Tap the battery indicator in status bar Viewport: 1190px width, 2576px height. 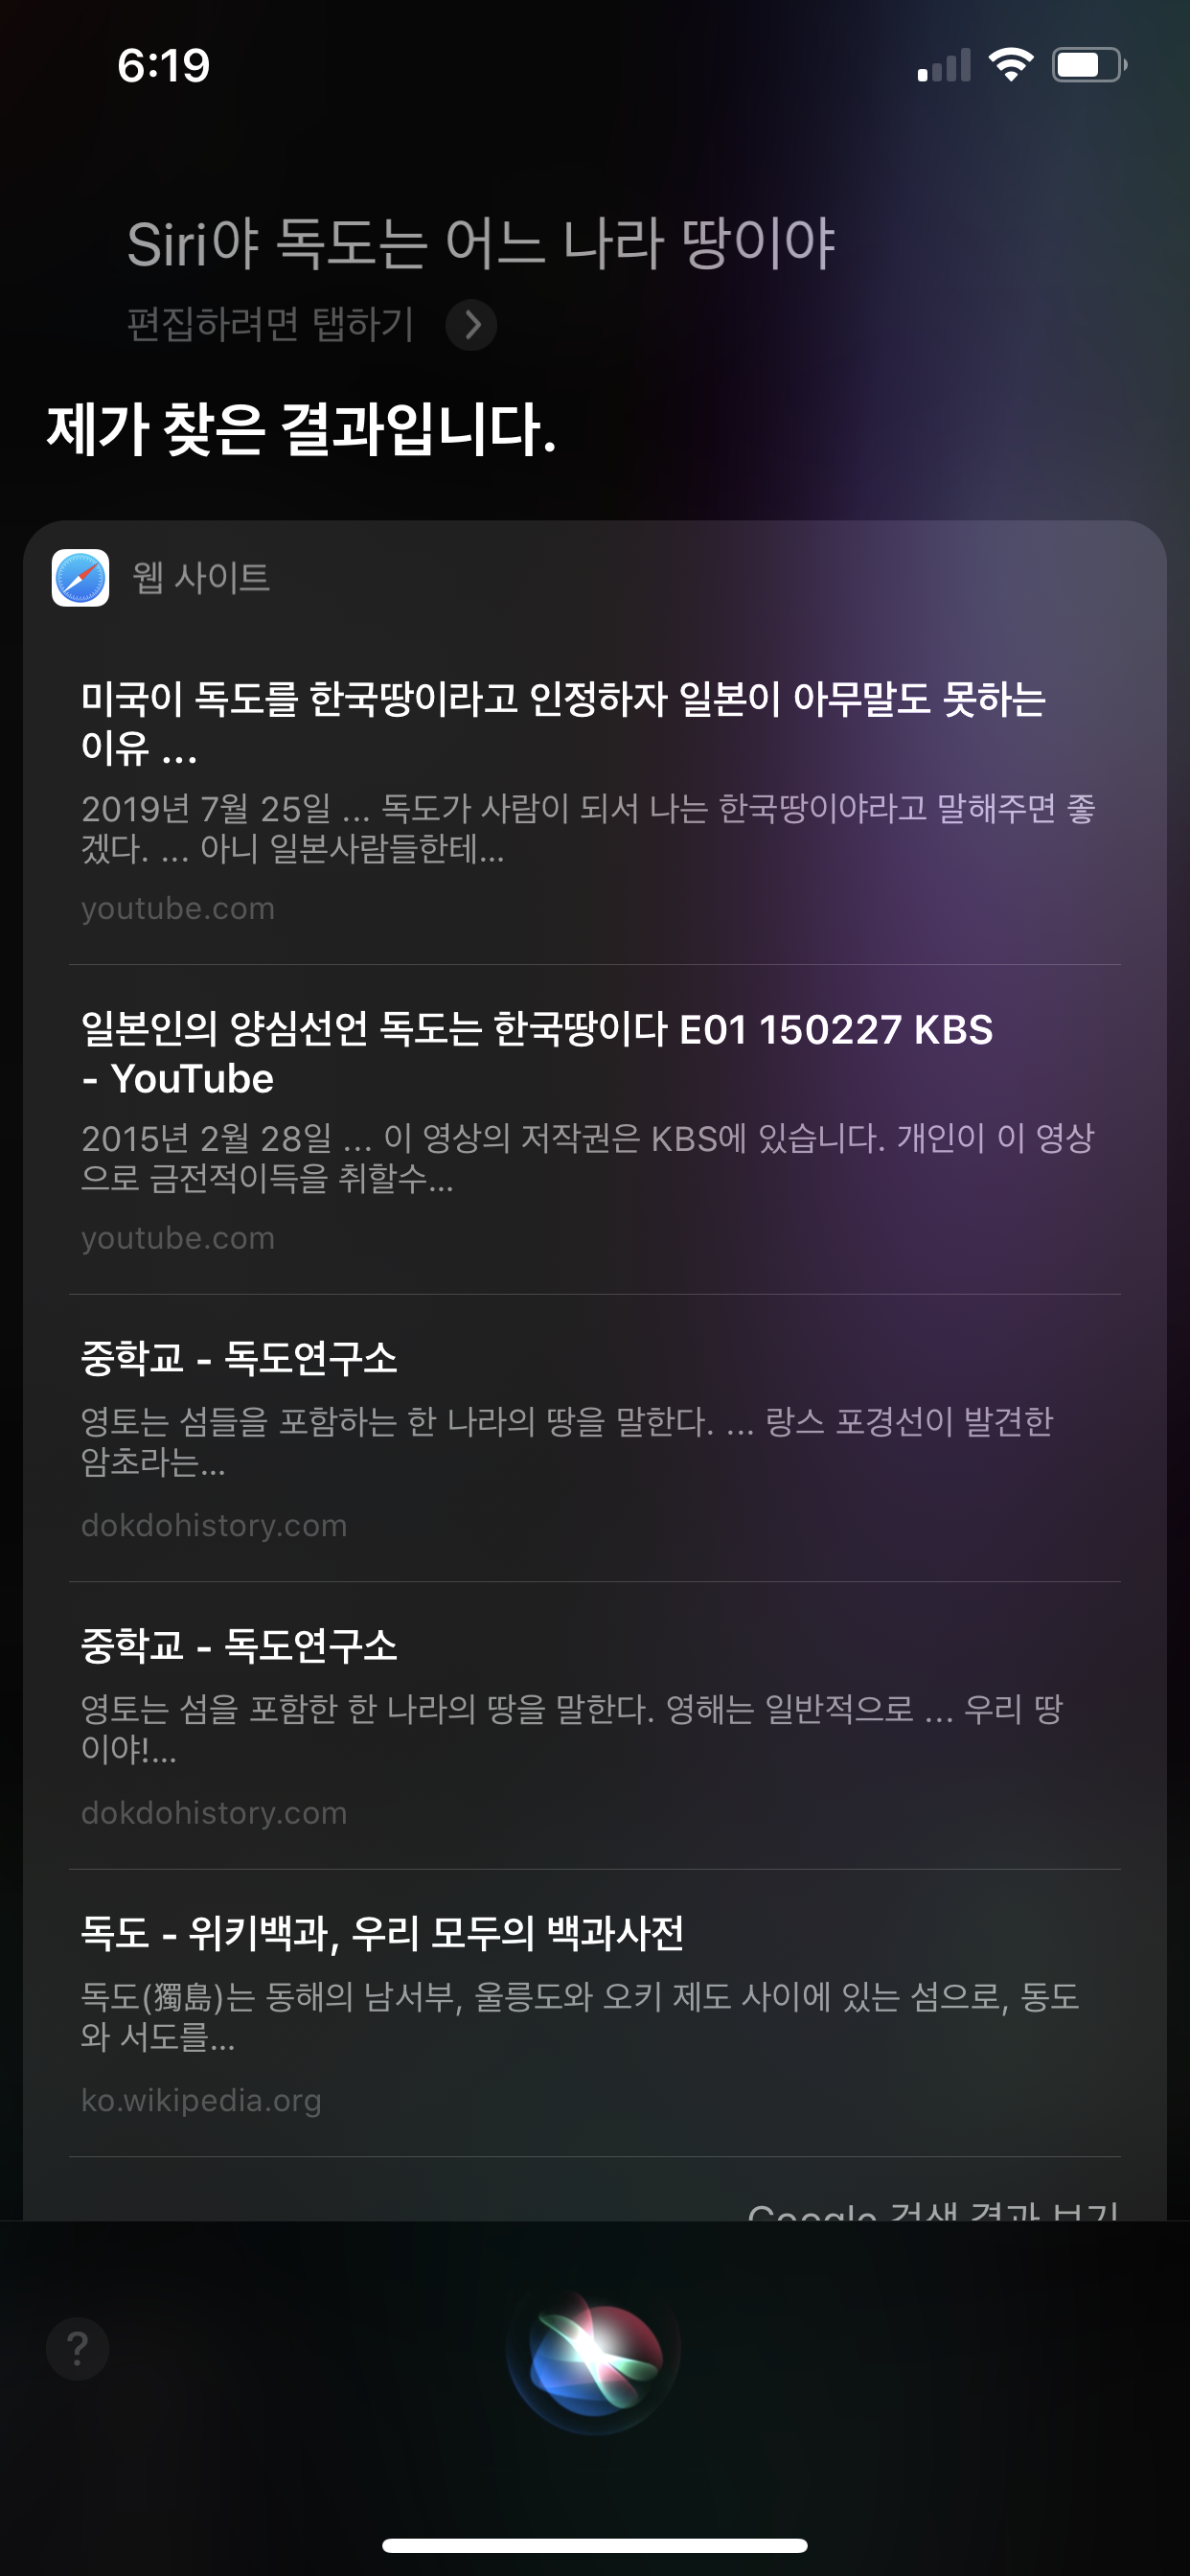click(1088, 66)
